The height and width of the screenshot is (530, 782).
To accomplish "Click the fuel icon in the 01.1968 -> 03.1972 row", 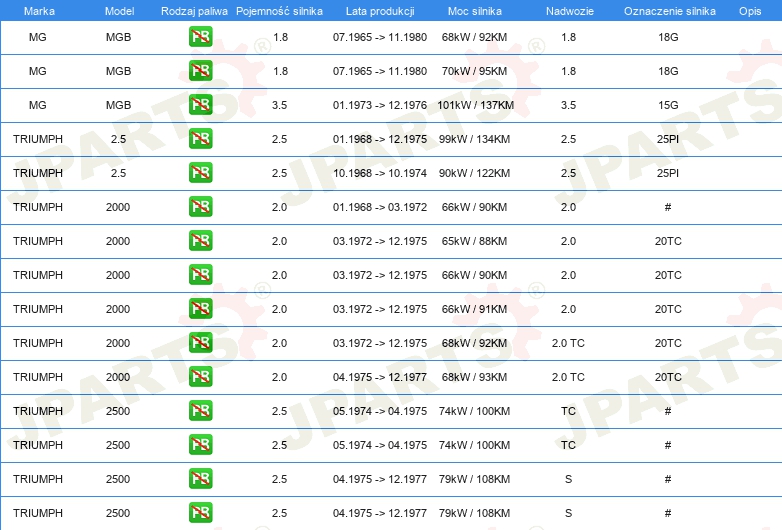I will pyautogui.click(x=200, y=207).
